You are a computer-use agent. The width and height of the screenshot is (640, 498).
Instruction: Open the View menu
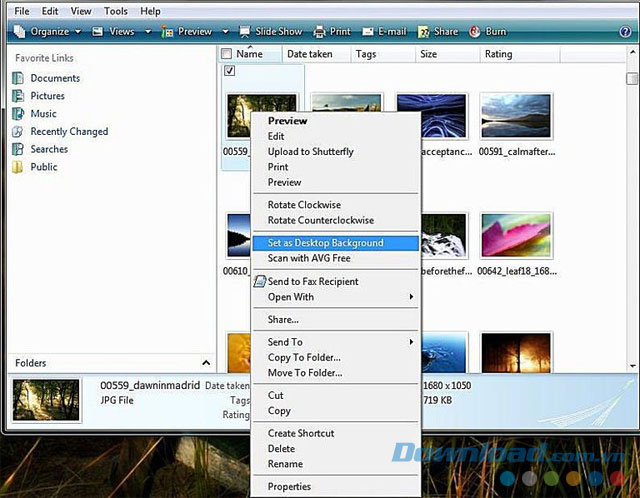point(81,11)
